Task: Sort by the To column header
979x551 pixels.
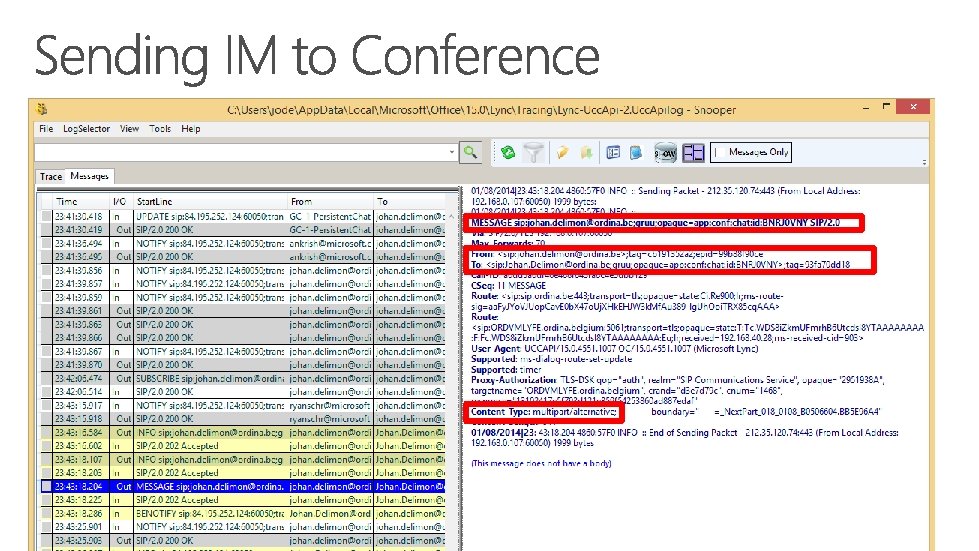Action: pos(410,202)
